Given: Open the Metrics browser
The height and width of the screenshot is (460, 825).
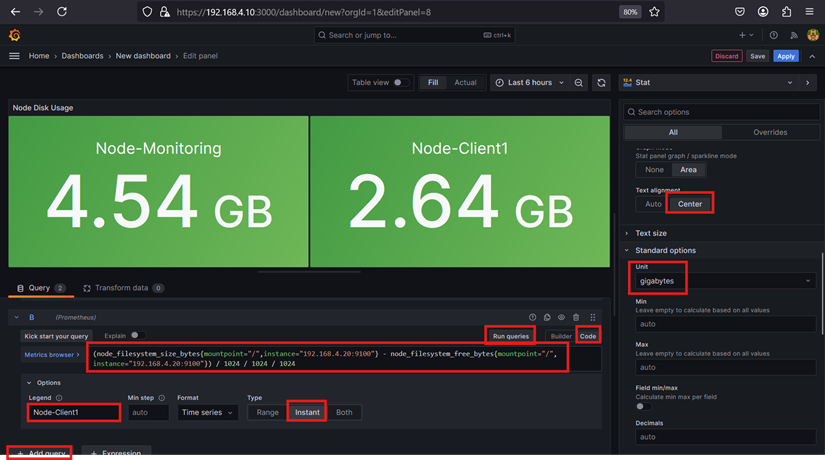Looking at the screenshot, I should pos(52,355).
